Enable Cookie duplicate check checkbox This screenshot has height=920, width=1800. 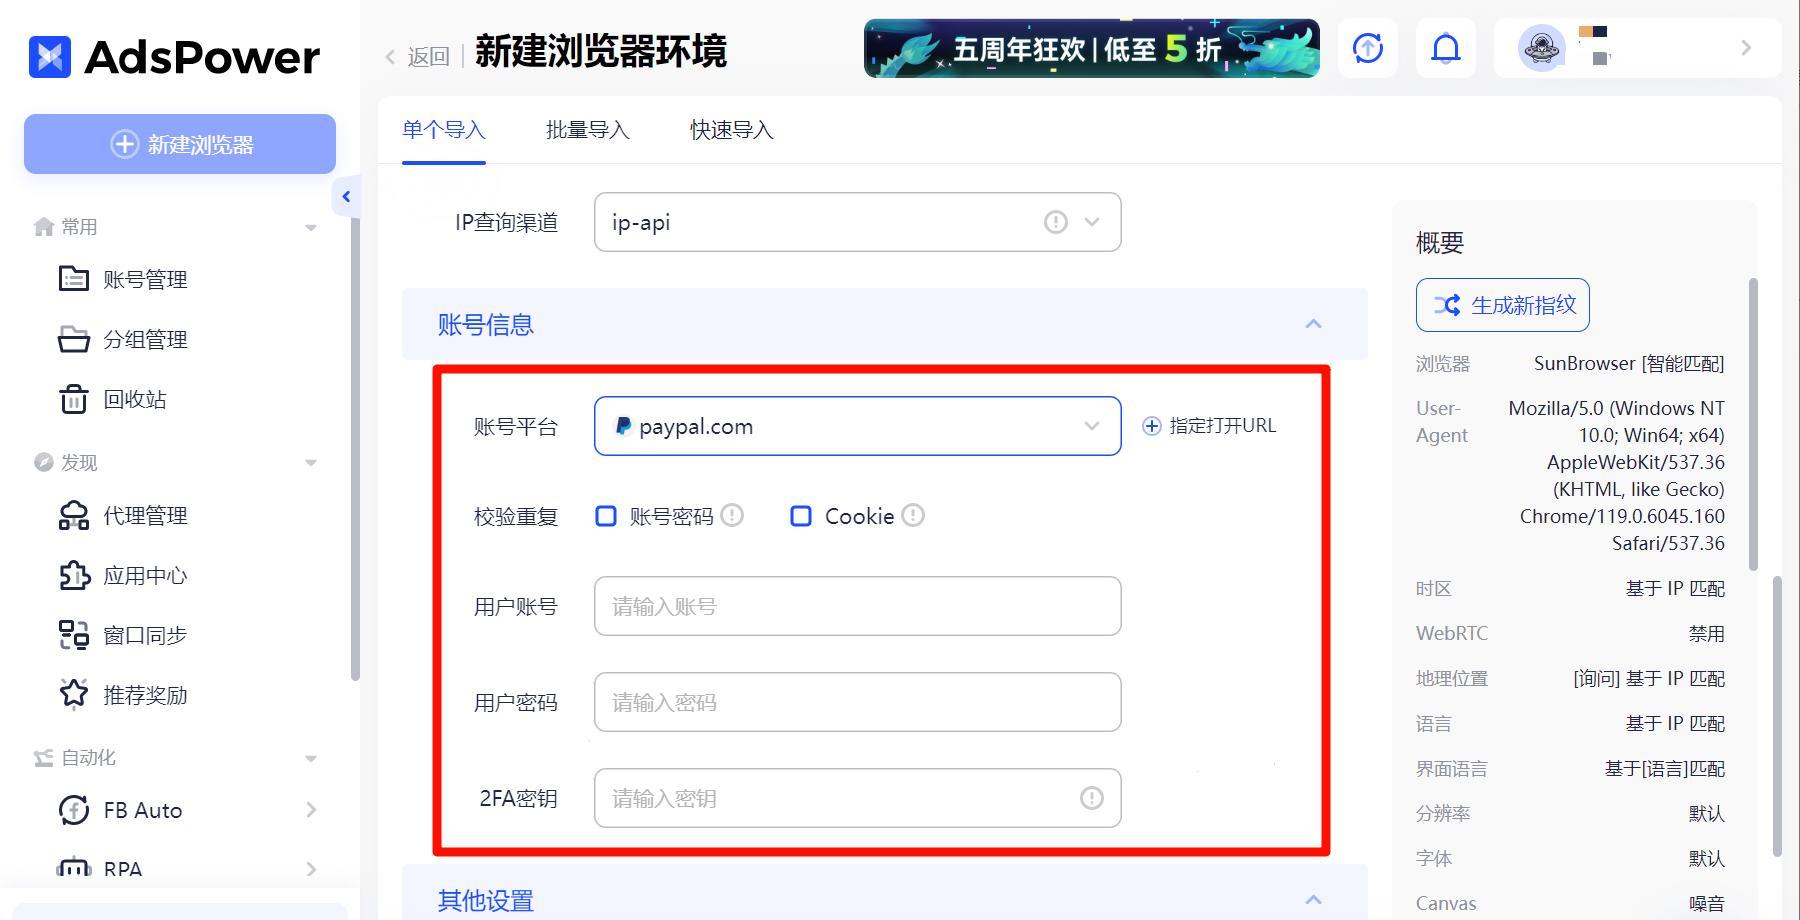[801, 516]
